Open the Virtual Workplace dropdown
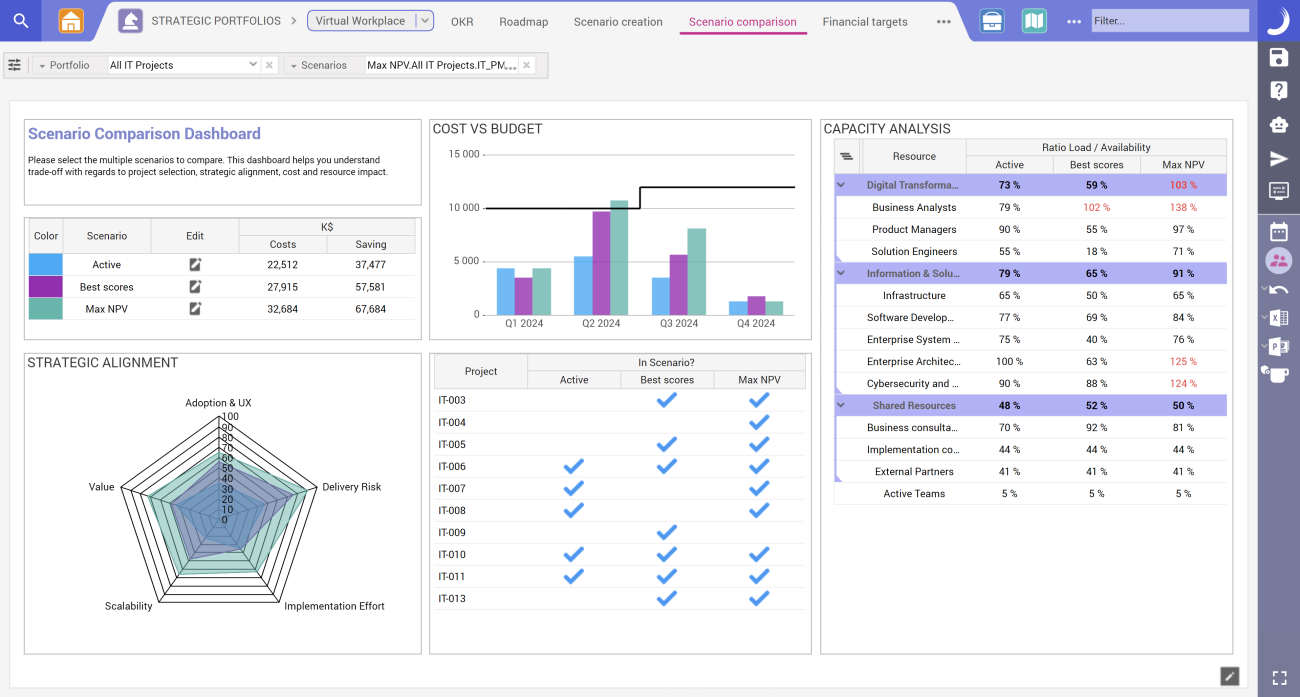Image resolution: width=1300 pixels, height=697 pixels. 424,21
